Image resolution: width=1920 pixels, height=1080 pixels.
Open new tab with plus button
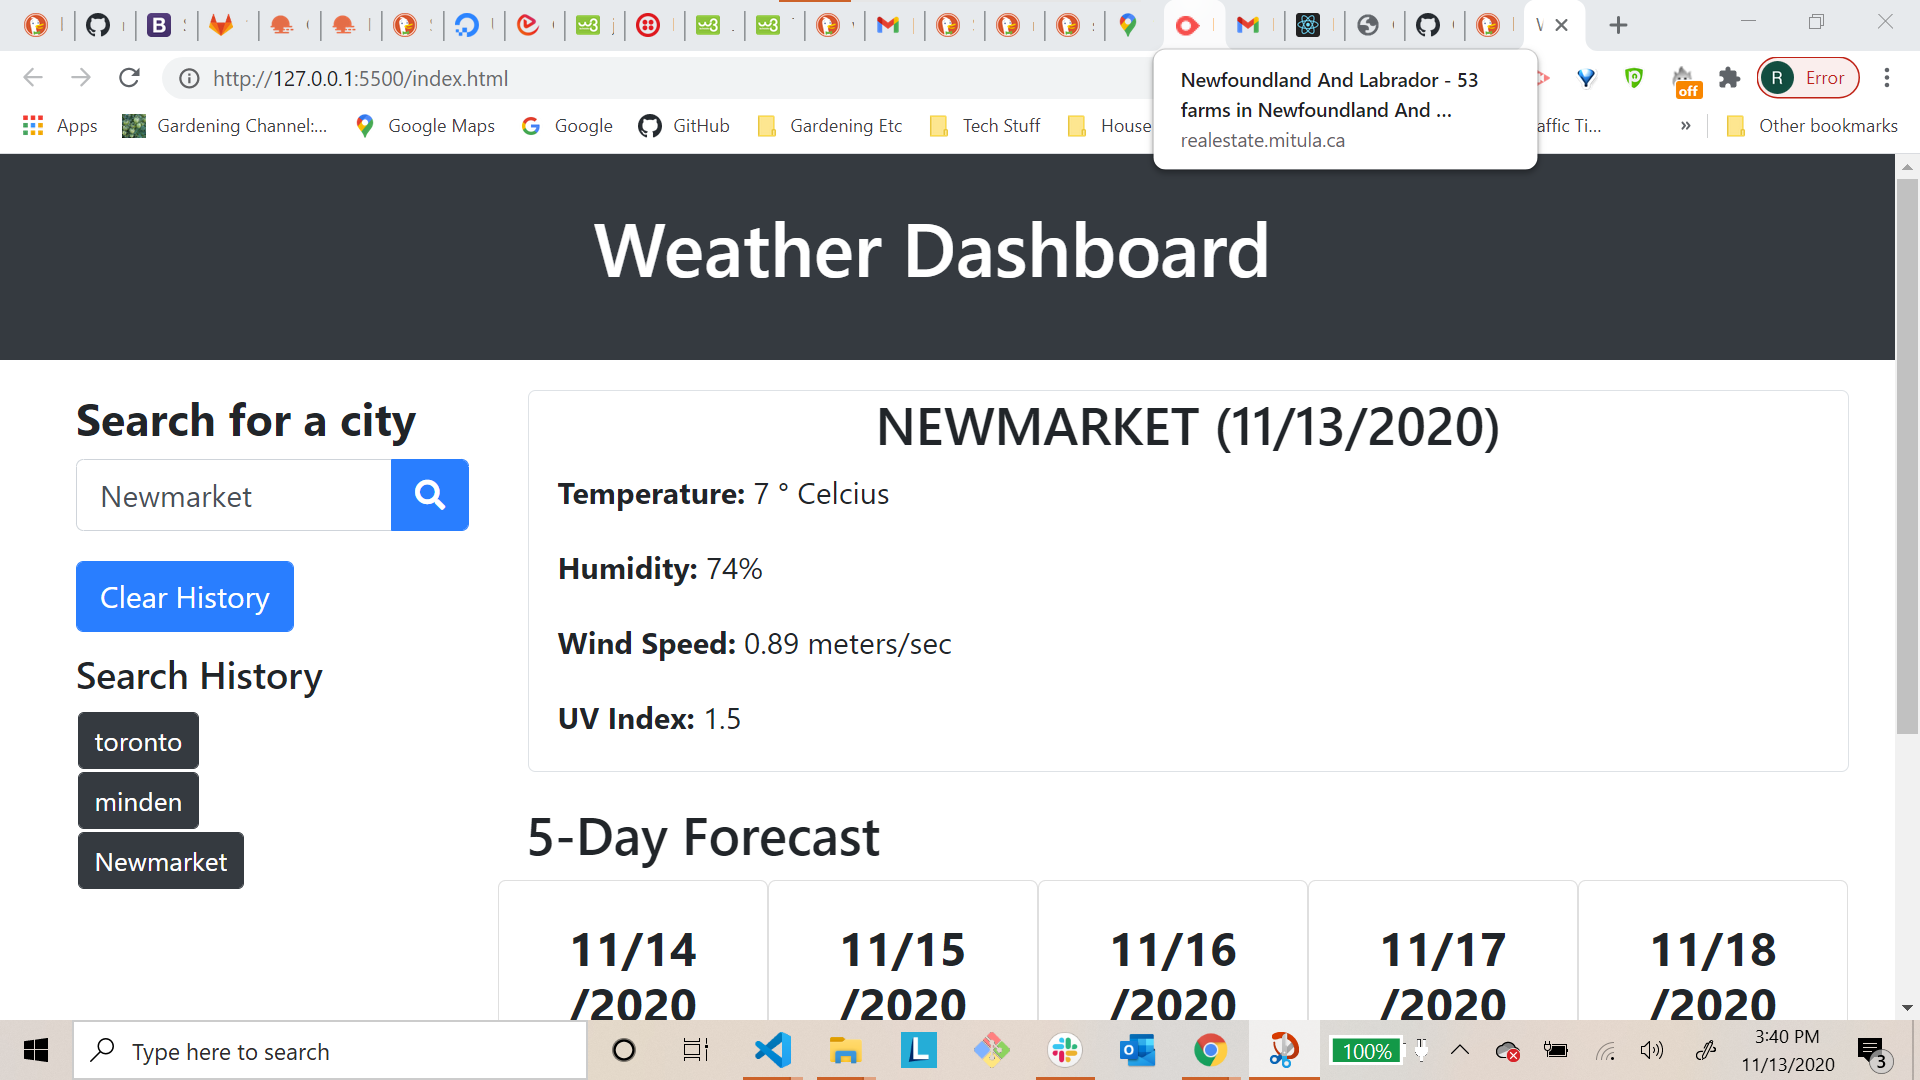pos(1618,25)
